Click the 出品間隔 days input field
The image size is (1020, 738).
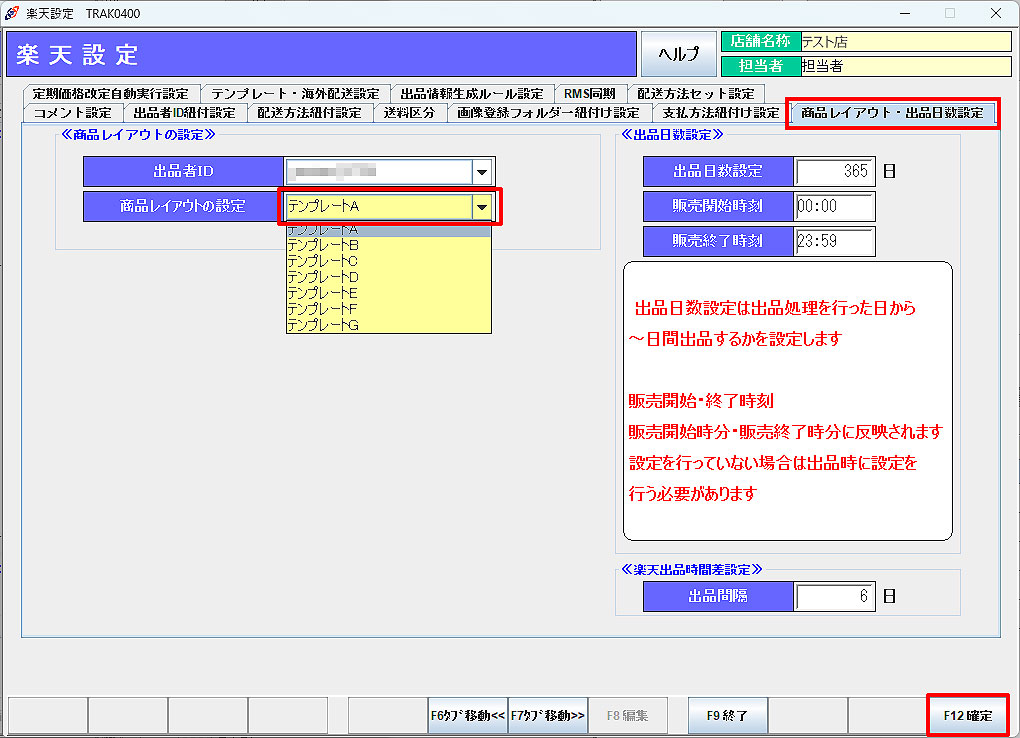point(834,597)
